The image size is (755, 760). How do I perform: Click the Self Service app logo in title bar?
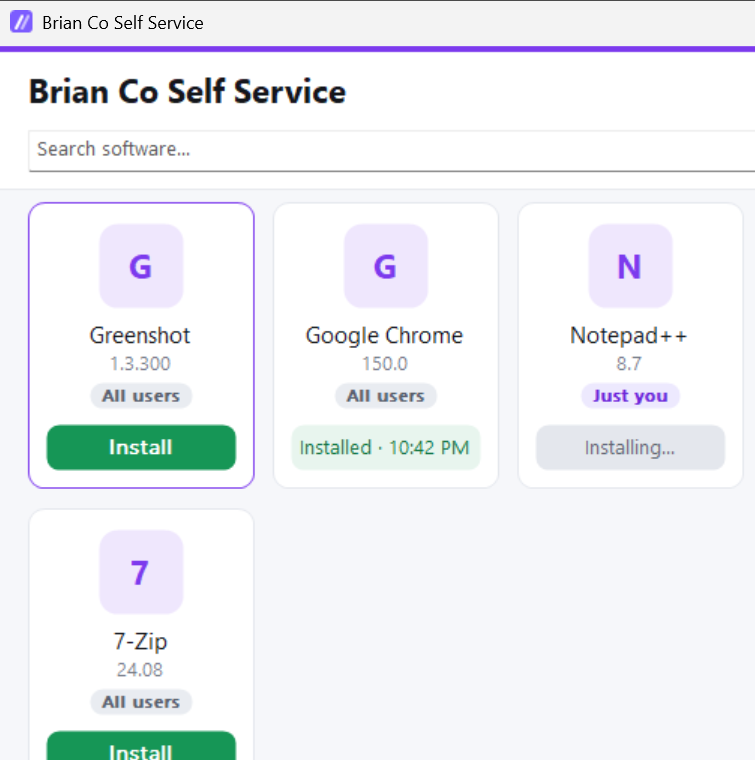(21, 22)
